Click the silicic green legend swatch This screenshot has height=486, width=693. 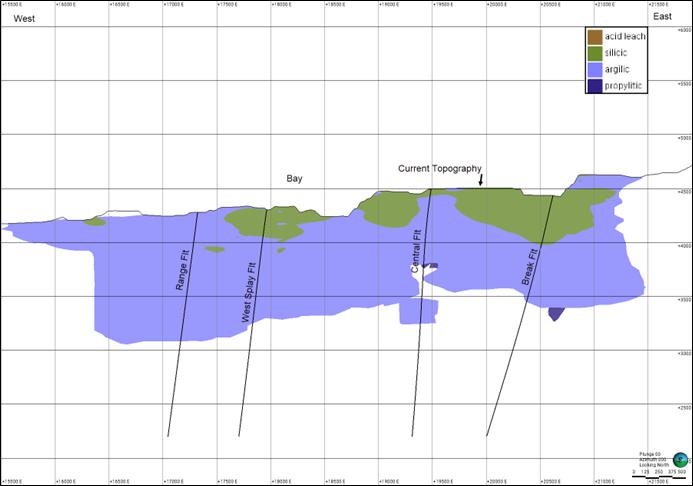(x=595, y=53)
